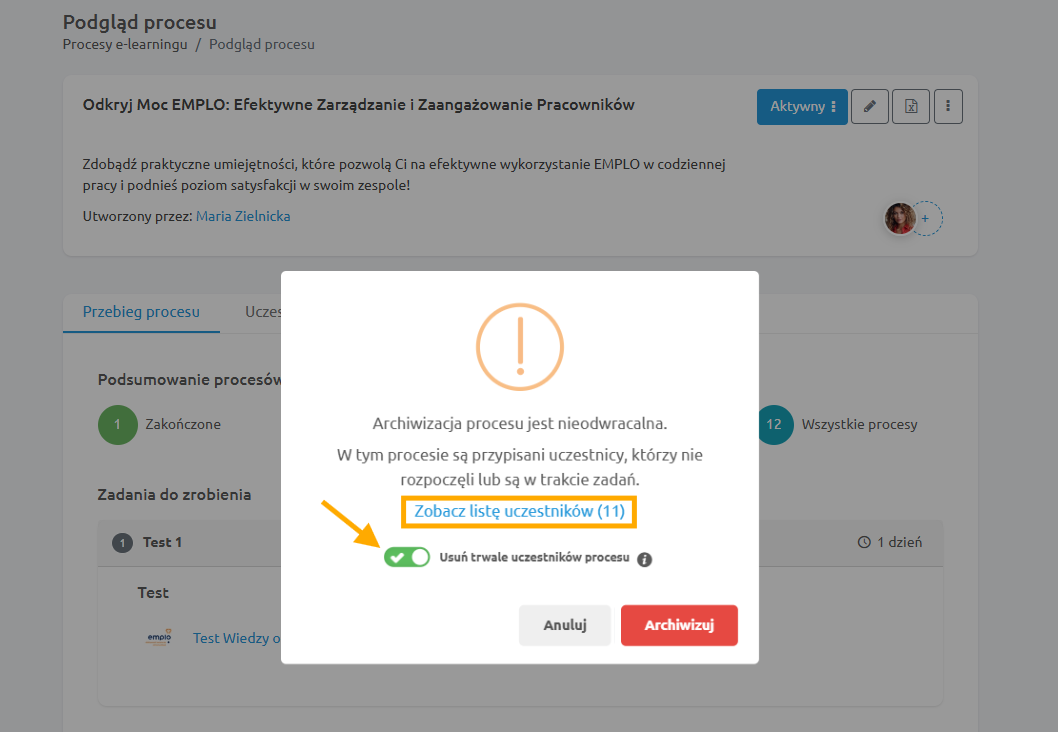Click the Wszystkie procesy counter 12
This screenshot has width=1058, height=732.
coord(773,424)
